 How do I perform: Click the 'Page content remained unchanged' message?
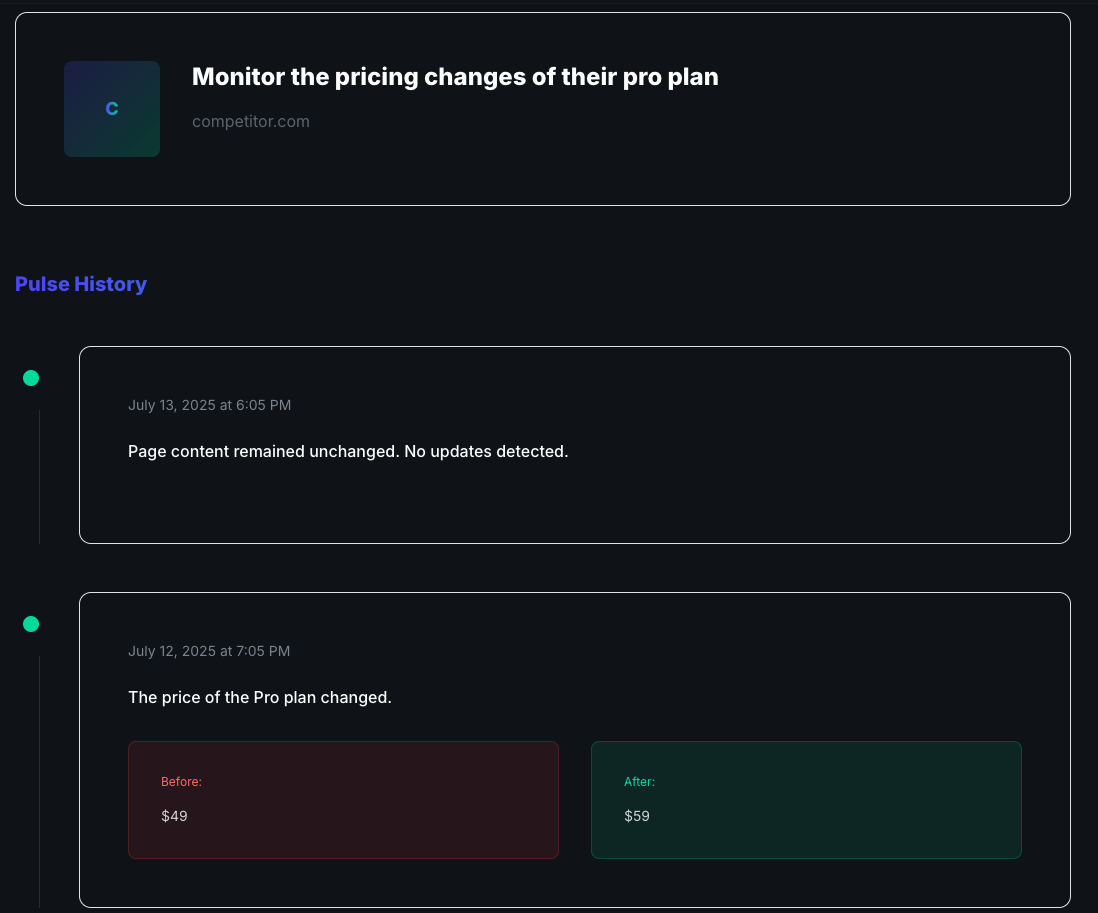click(348, 451)
